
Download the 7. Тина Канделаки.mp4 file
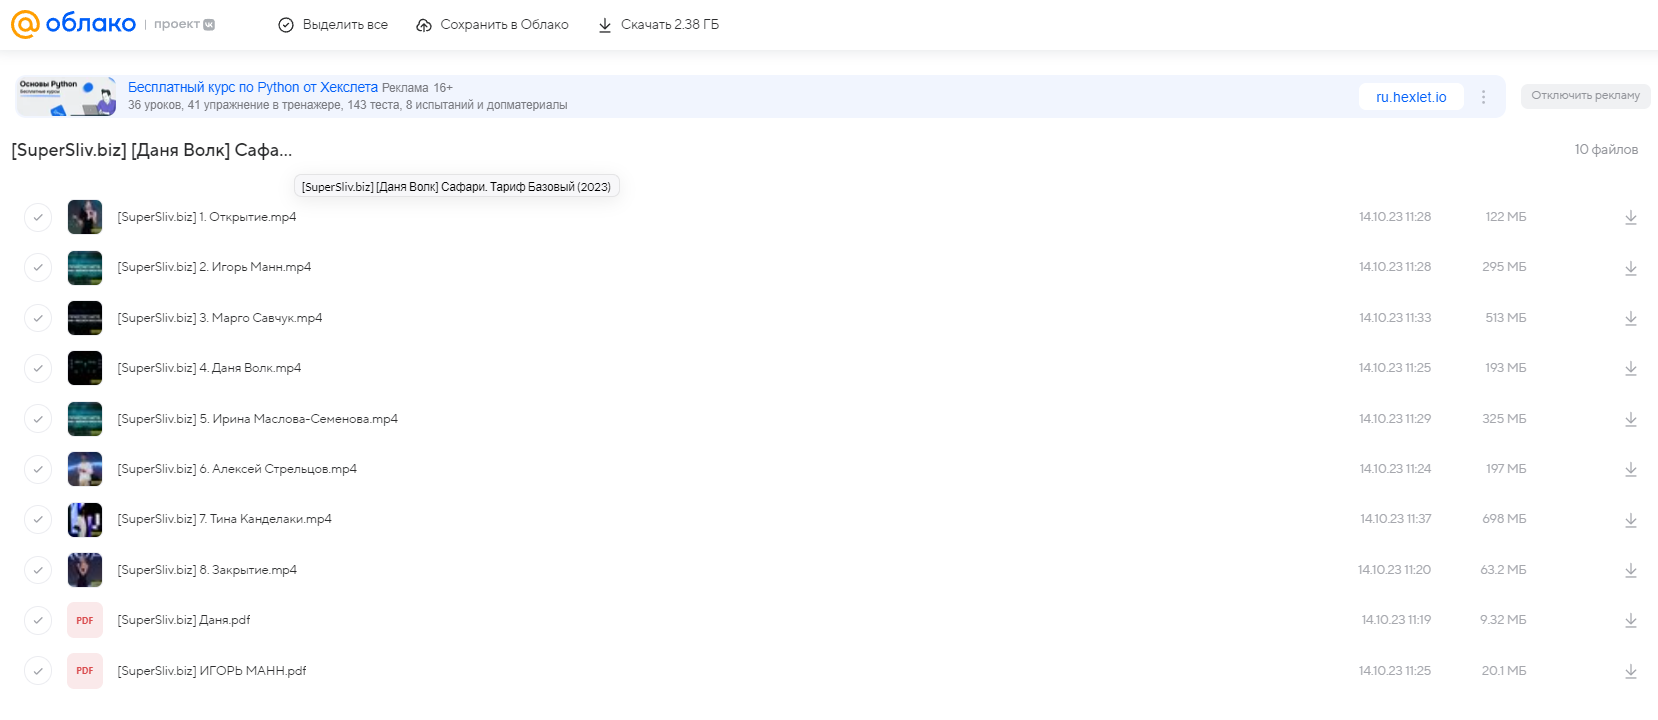click(1630, 520)
